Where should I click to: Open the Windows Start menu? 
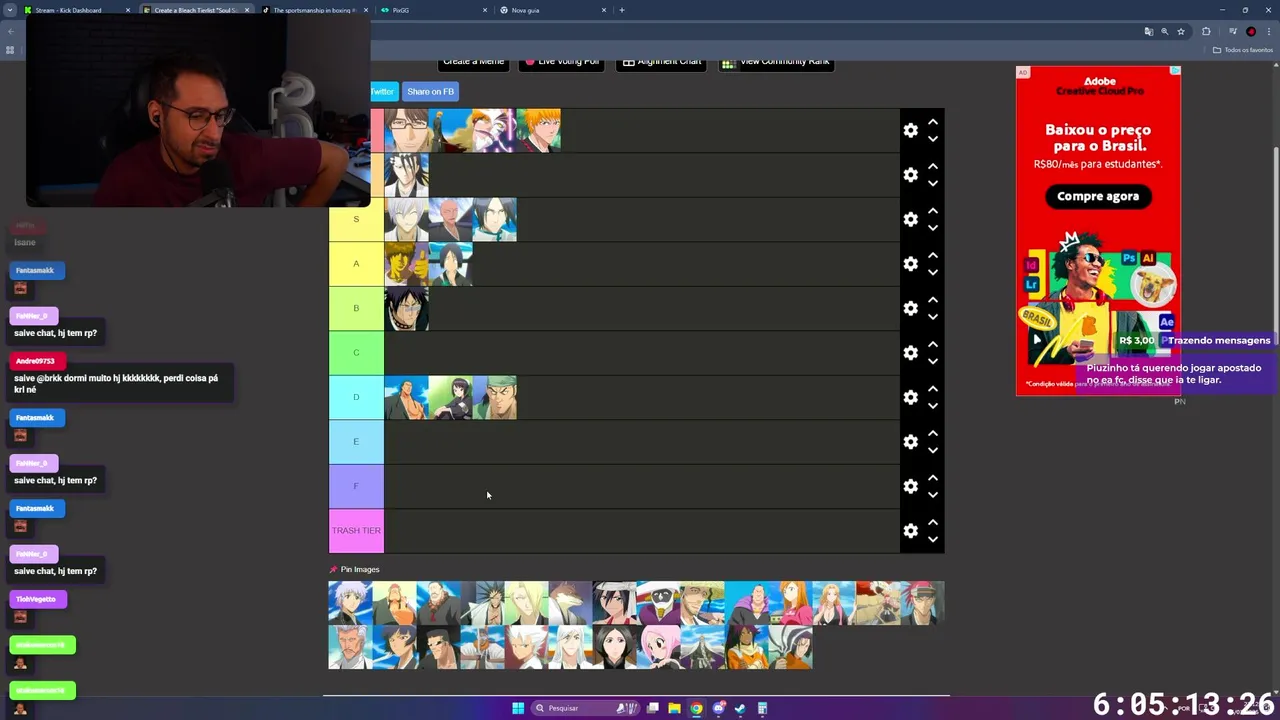518,708
